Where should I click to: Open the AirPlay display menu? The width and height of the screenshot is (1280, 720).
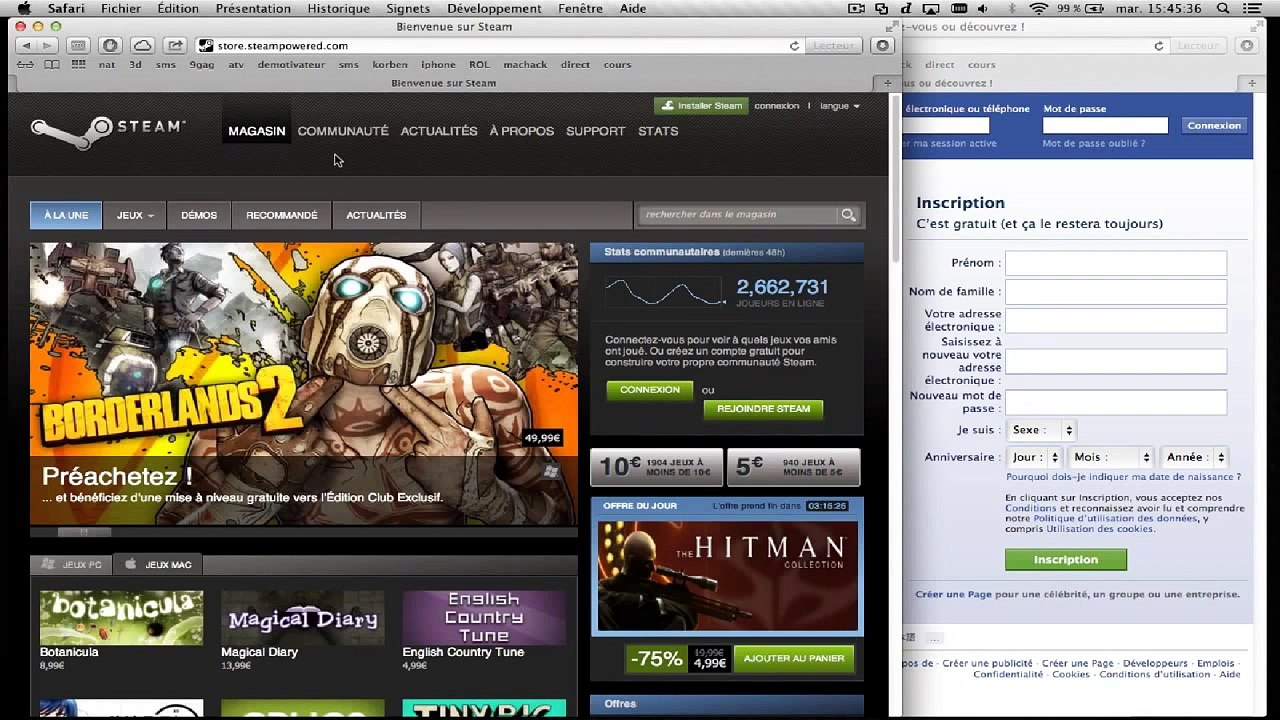coord(931,8)
